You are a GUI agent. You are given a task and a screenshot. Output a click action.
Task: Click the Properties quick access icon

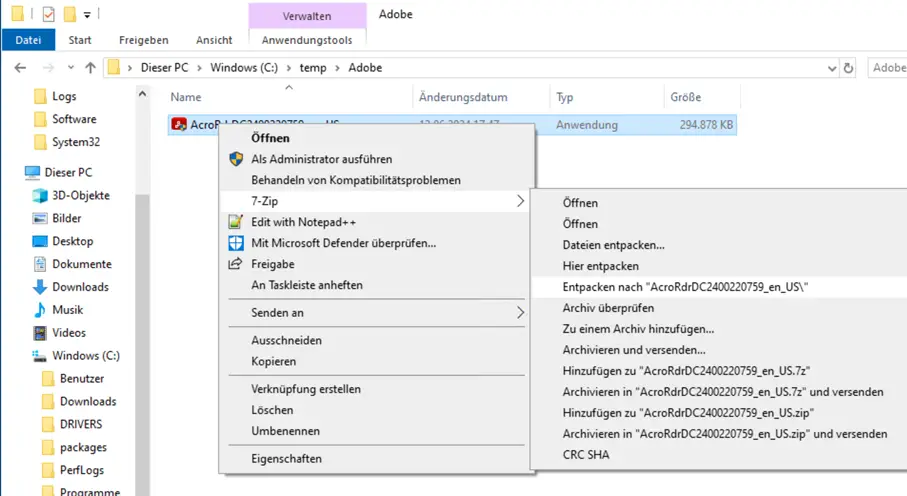tap(49, 14)
